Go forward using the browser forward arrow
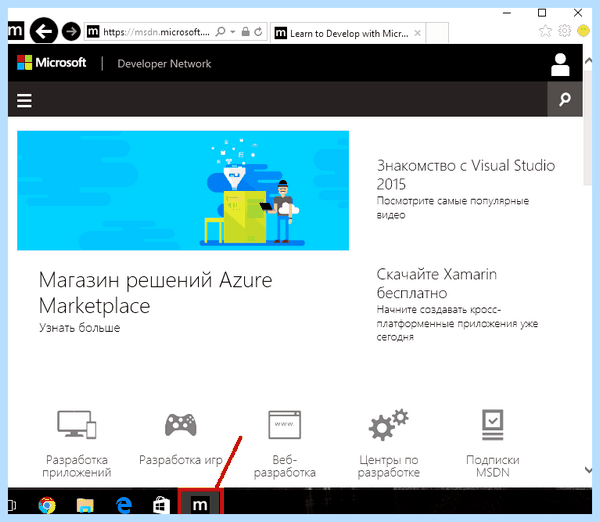The width and height of the screenshot is (600, 522). (71, 31)
